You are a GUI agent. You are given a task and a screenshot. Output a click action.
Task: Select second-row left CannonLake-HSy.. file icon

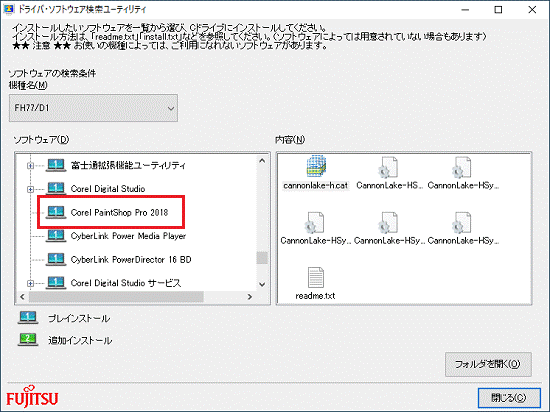tap(314, 223)
